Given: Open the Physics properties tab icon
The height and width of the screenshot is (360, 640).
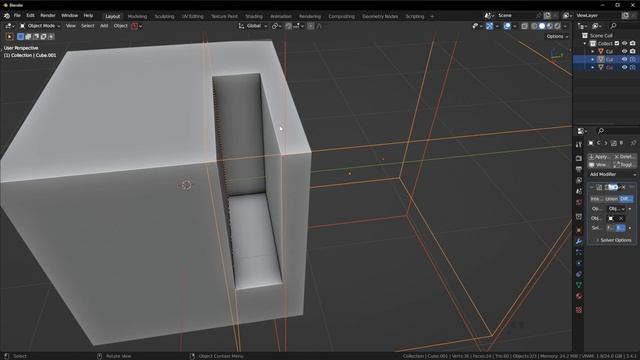Looking at the screenshot, I should tap(579, 263).
